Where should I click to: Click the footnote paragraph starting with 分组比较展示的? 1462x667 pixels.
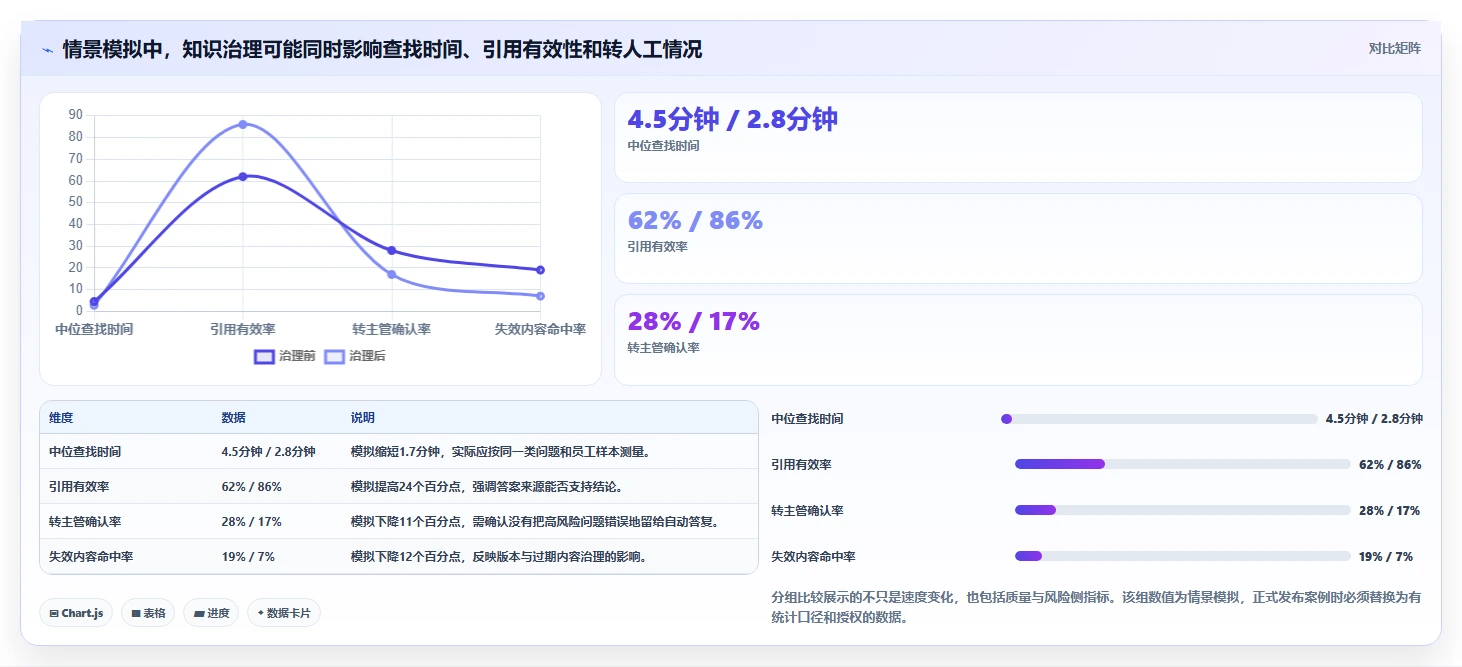1096,607
